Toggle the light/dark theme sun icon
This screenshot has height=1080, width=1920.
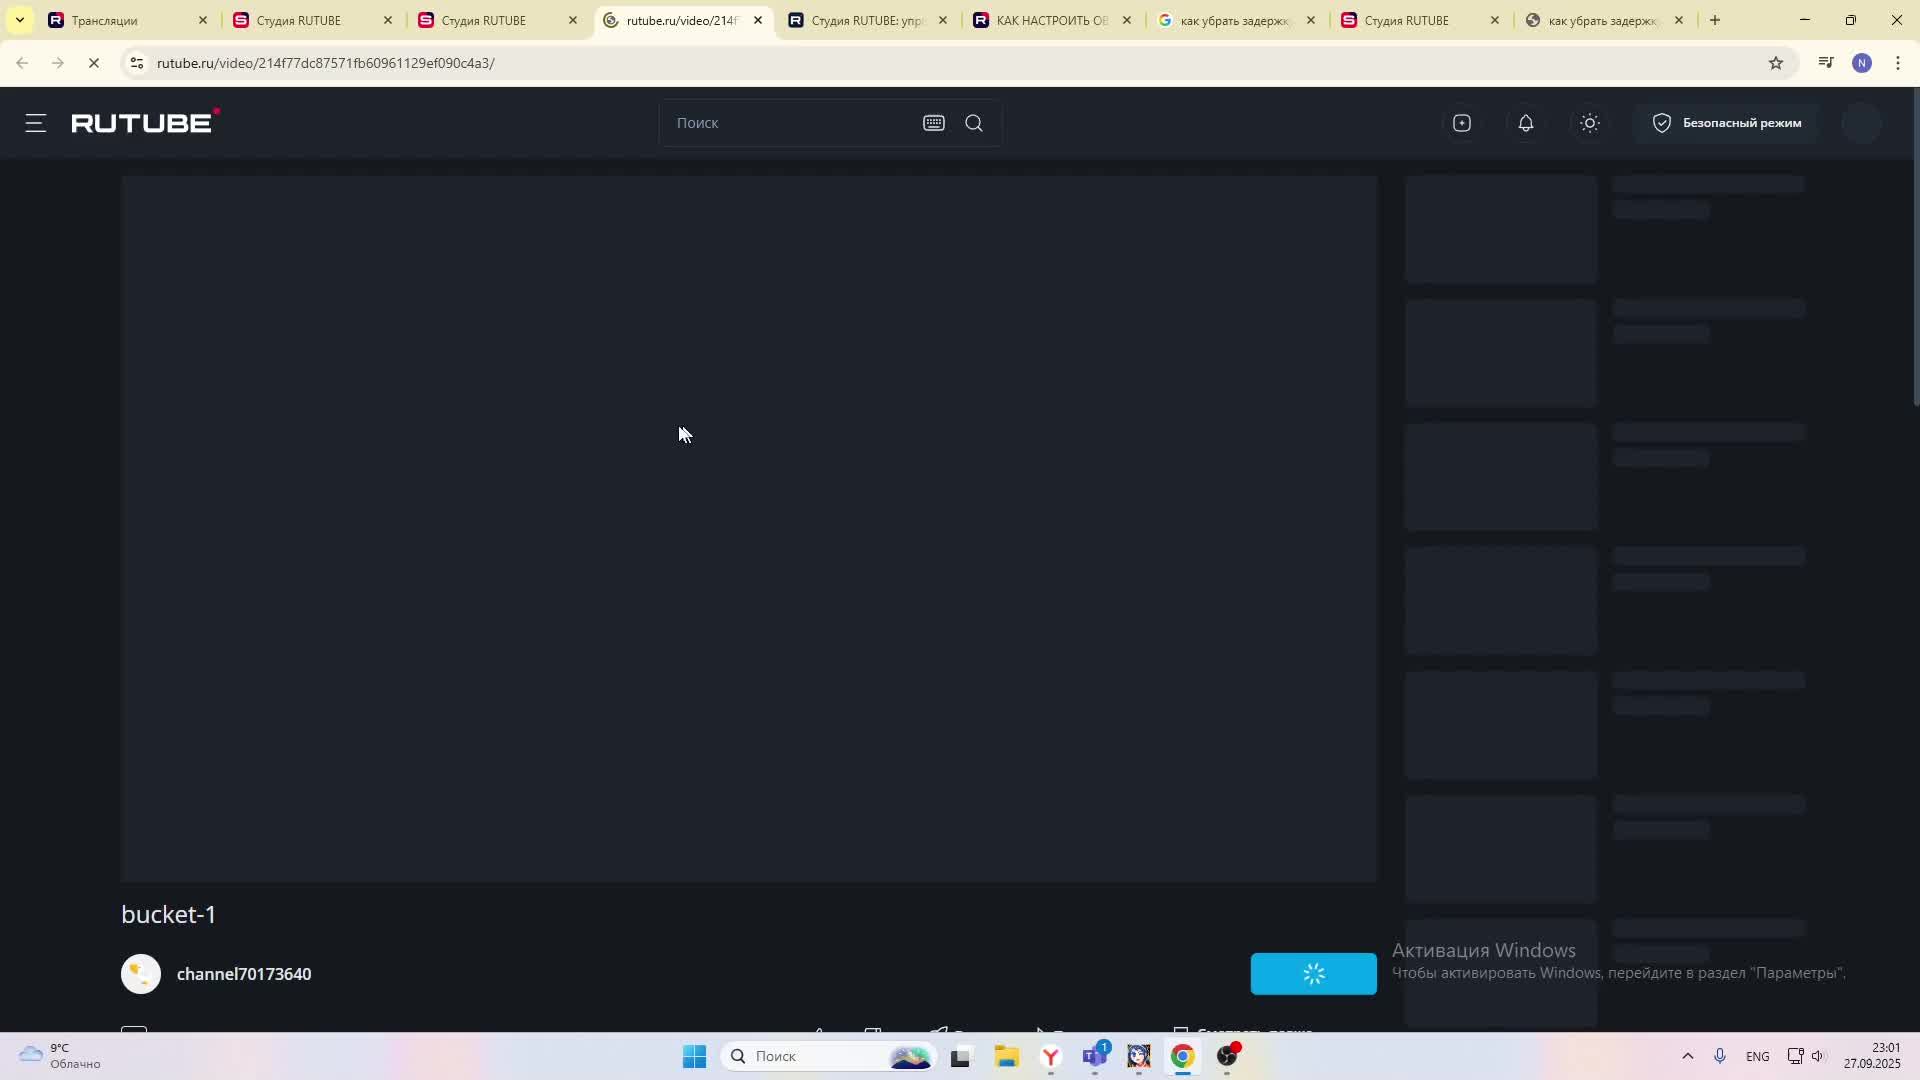point(1589,123)
